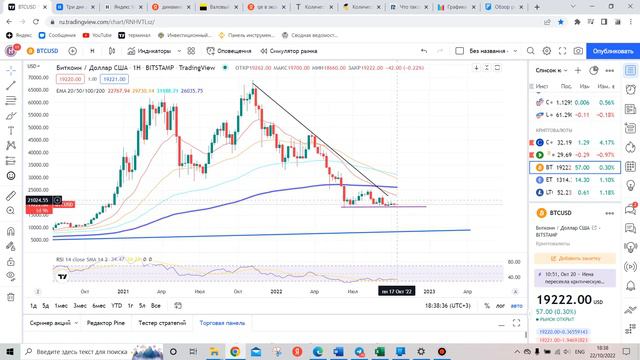Click Добавить заметку add note button
This screenshot has height=360, width=640.
coord(575,258)
